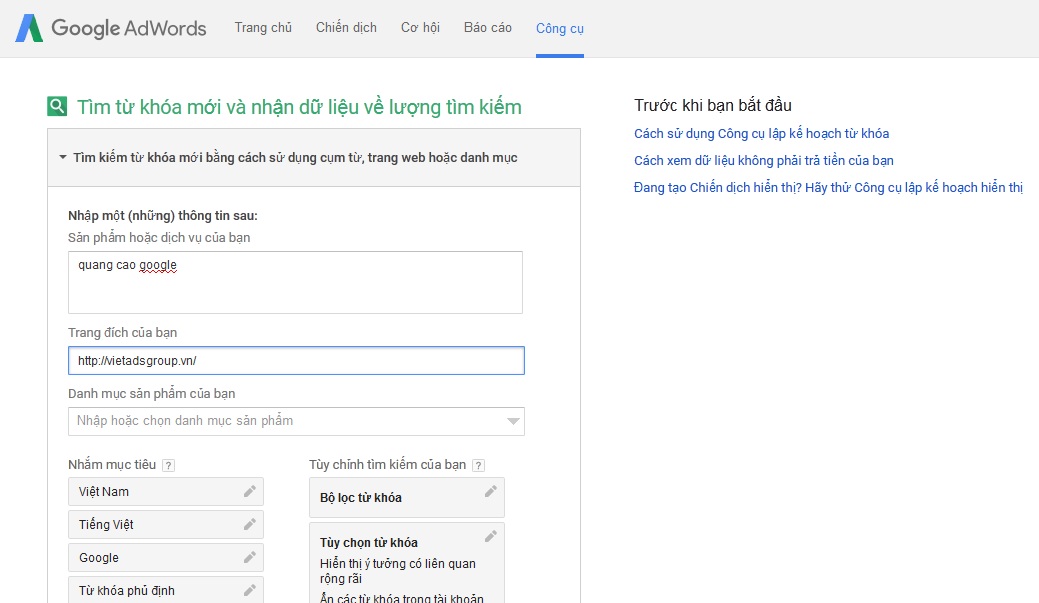Edit Bộ lọc từ khóa with pencil icon

490,491
